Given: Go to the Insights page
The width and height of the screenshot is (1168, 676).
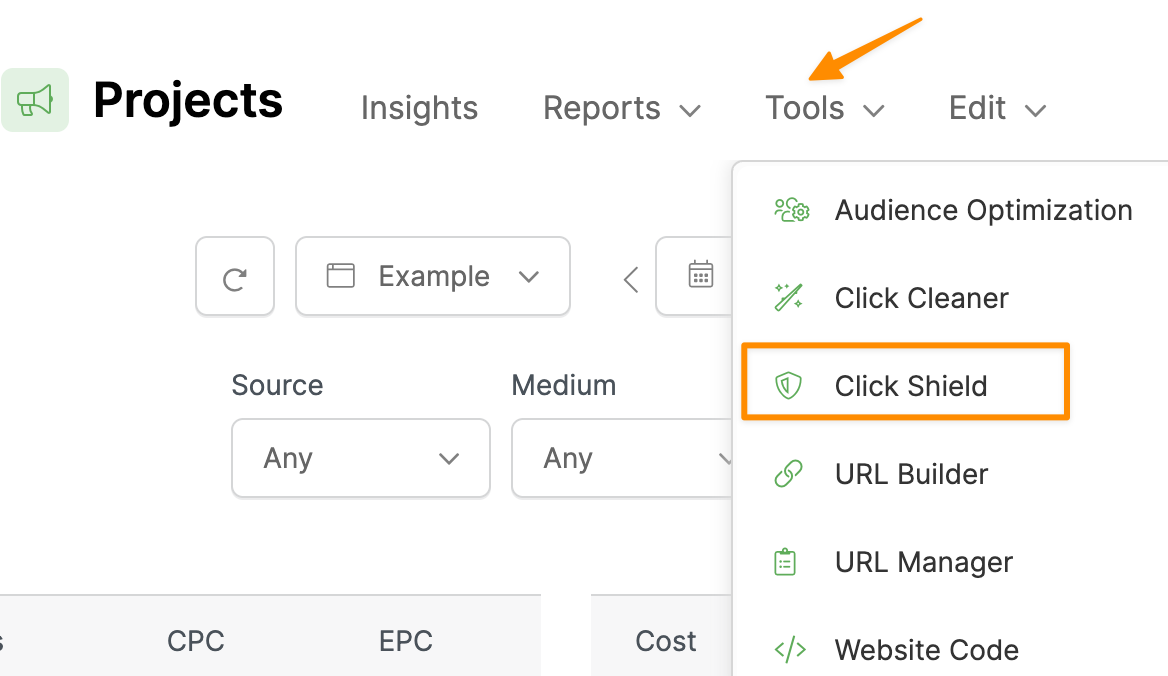Looking at the screenshot, I should (x=419, y=108).
